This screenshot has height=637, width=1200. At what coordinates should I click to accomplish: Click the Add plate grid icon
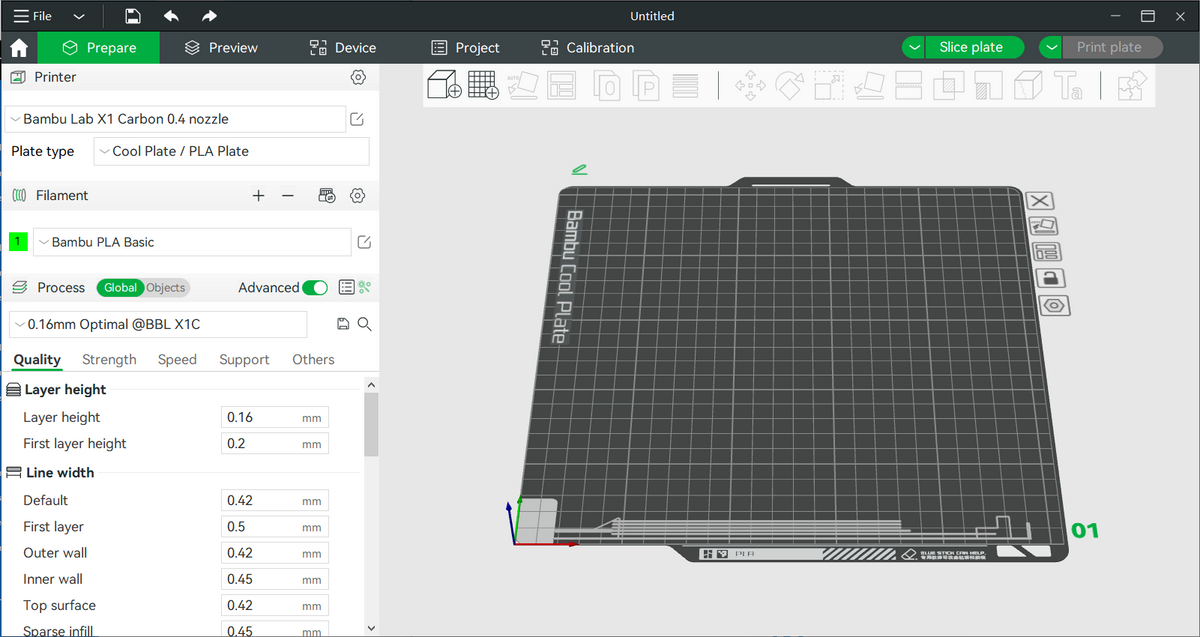(483, 85)
